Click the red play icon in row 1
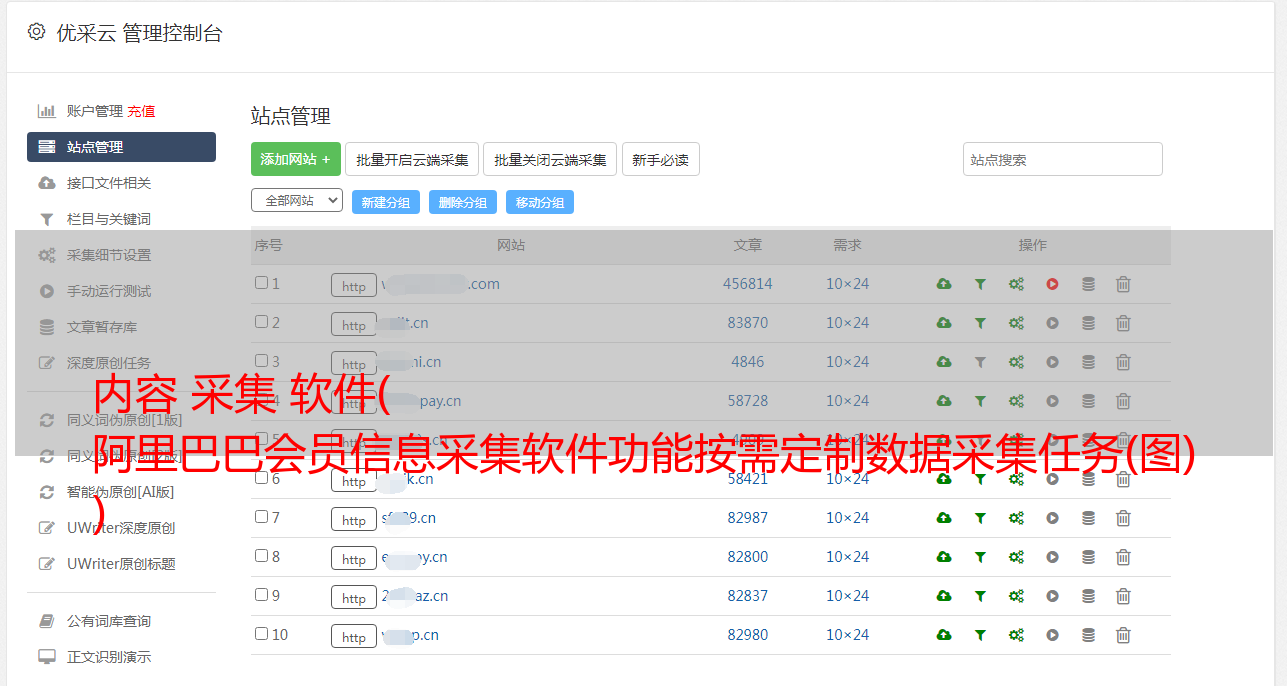1287x686 pixels. [1052, 284]
